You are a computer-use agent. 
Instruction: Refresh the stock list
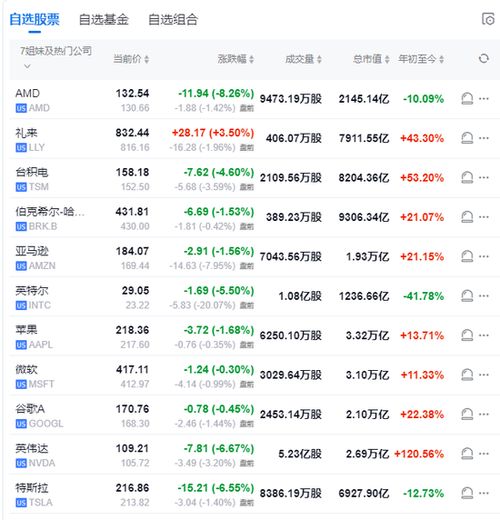(x=484, y=59)
